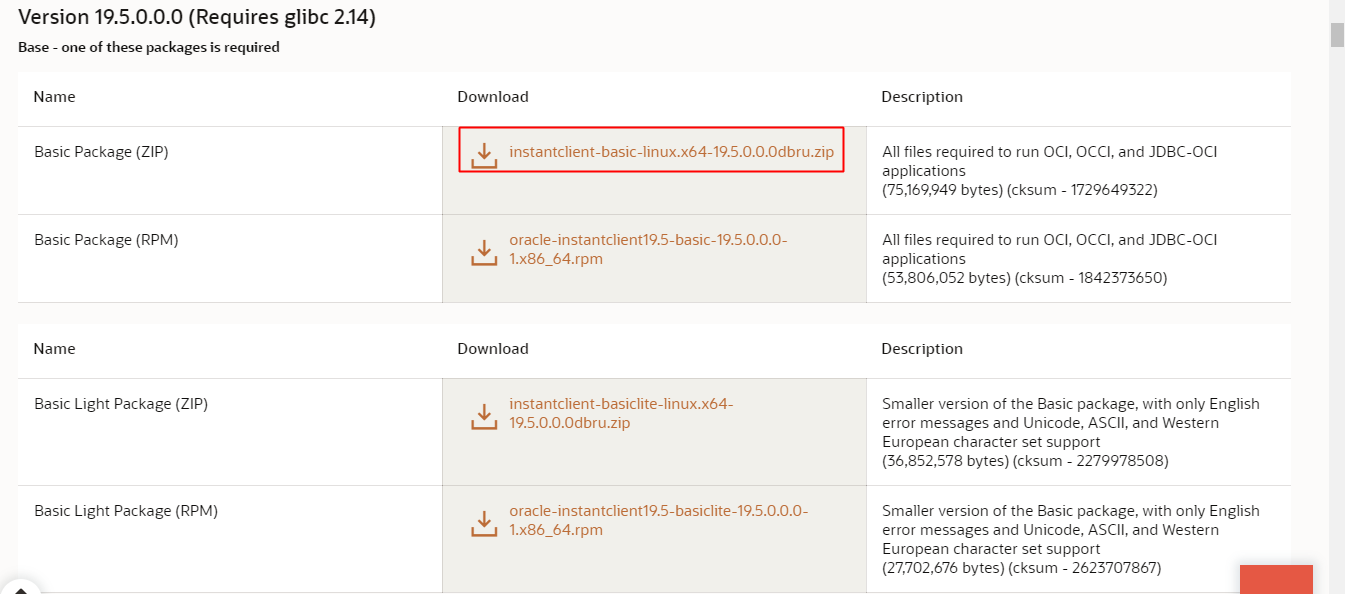Click the first table's Description column header

[922, 97]
